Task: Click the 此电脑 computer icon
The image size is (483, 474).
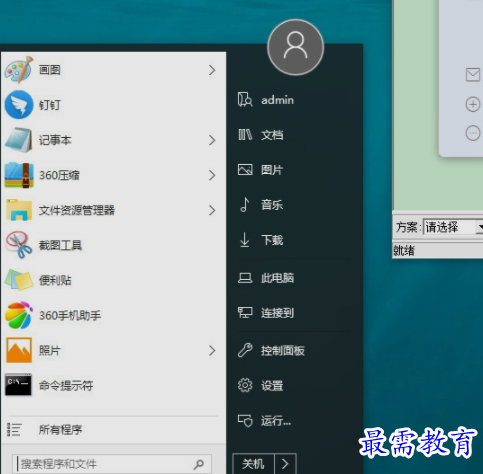Action: [x=245, y=278]
